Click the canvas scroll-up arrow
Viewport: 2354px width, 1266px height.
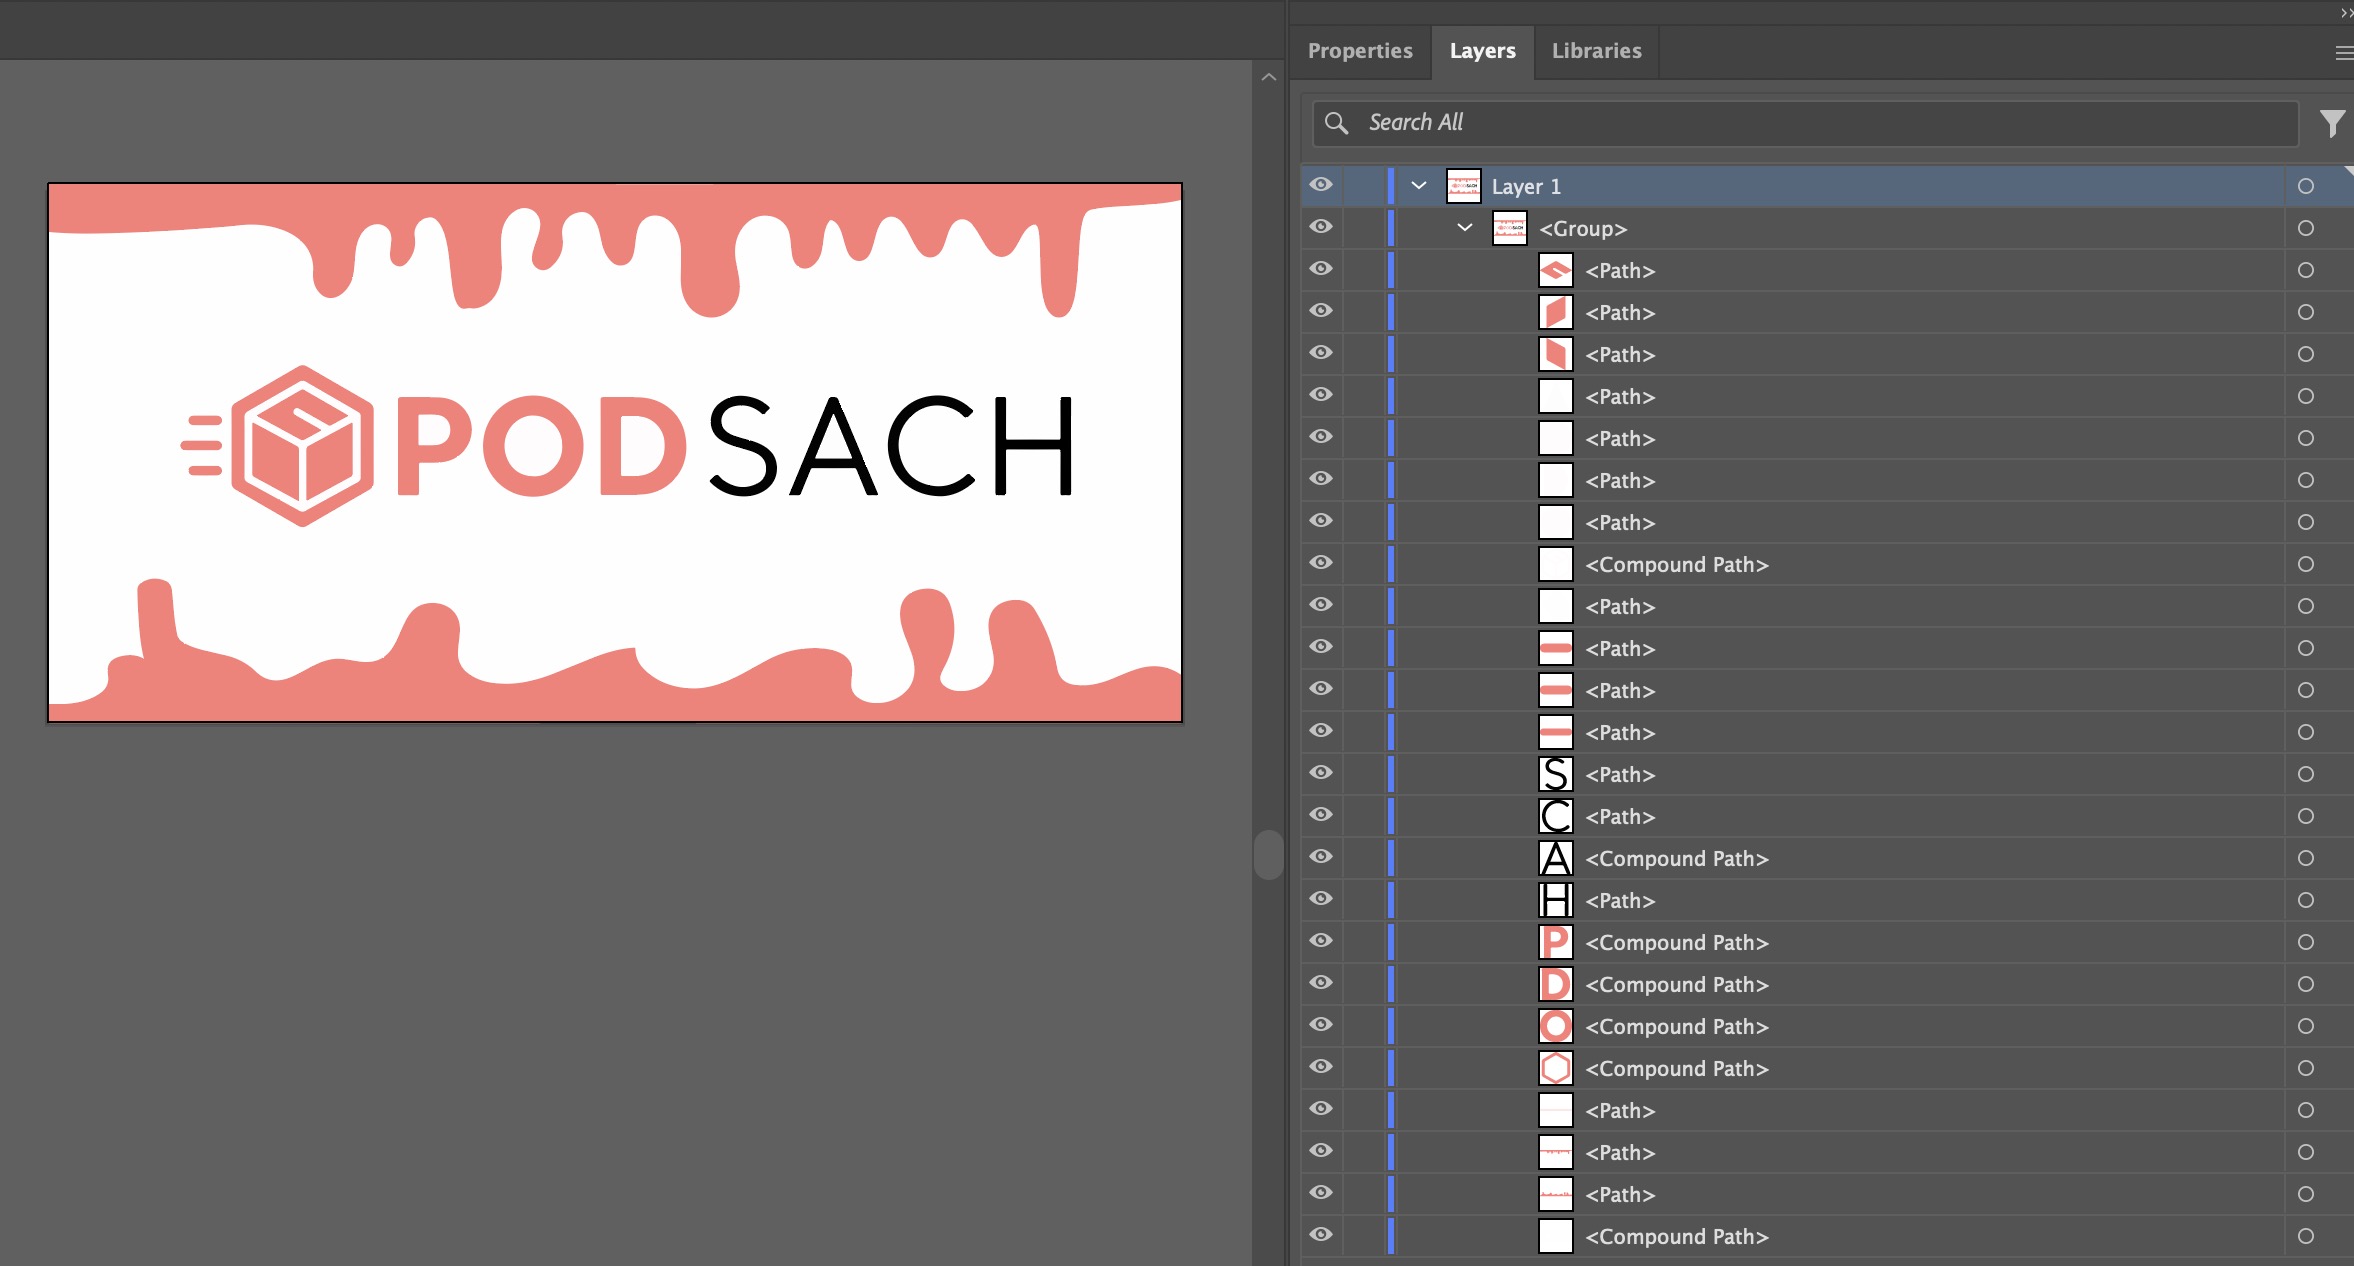coord(1268,77)
